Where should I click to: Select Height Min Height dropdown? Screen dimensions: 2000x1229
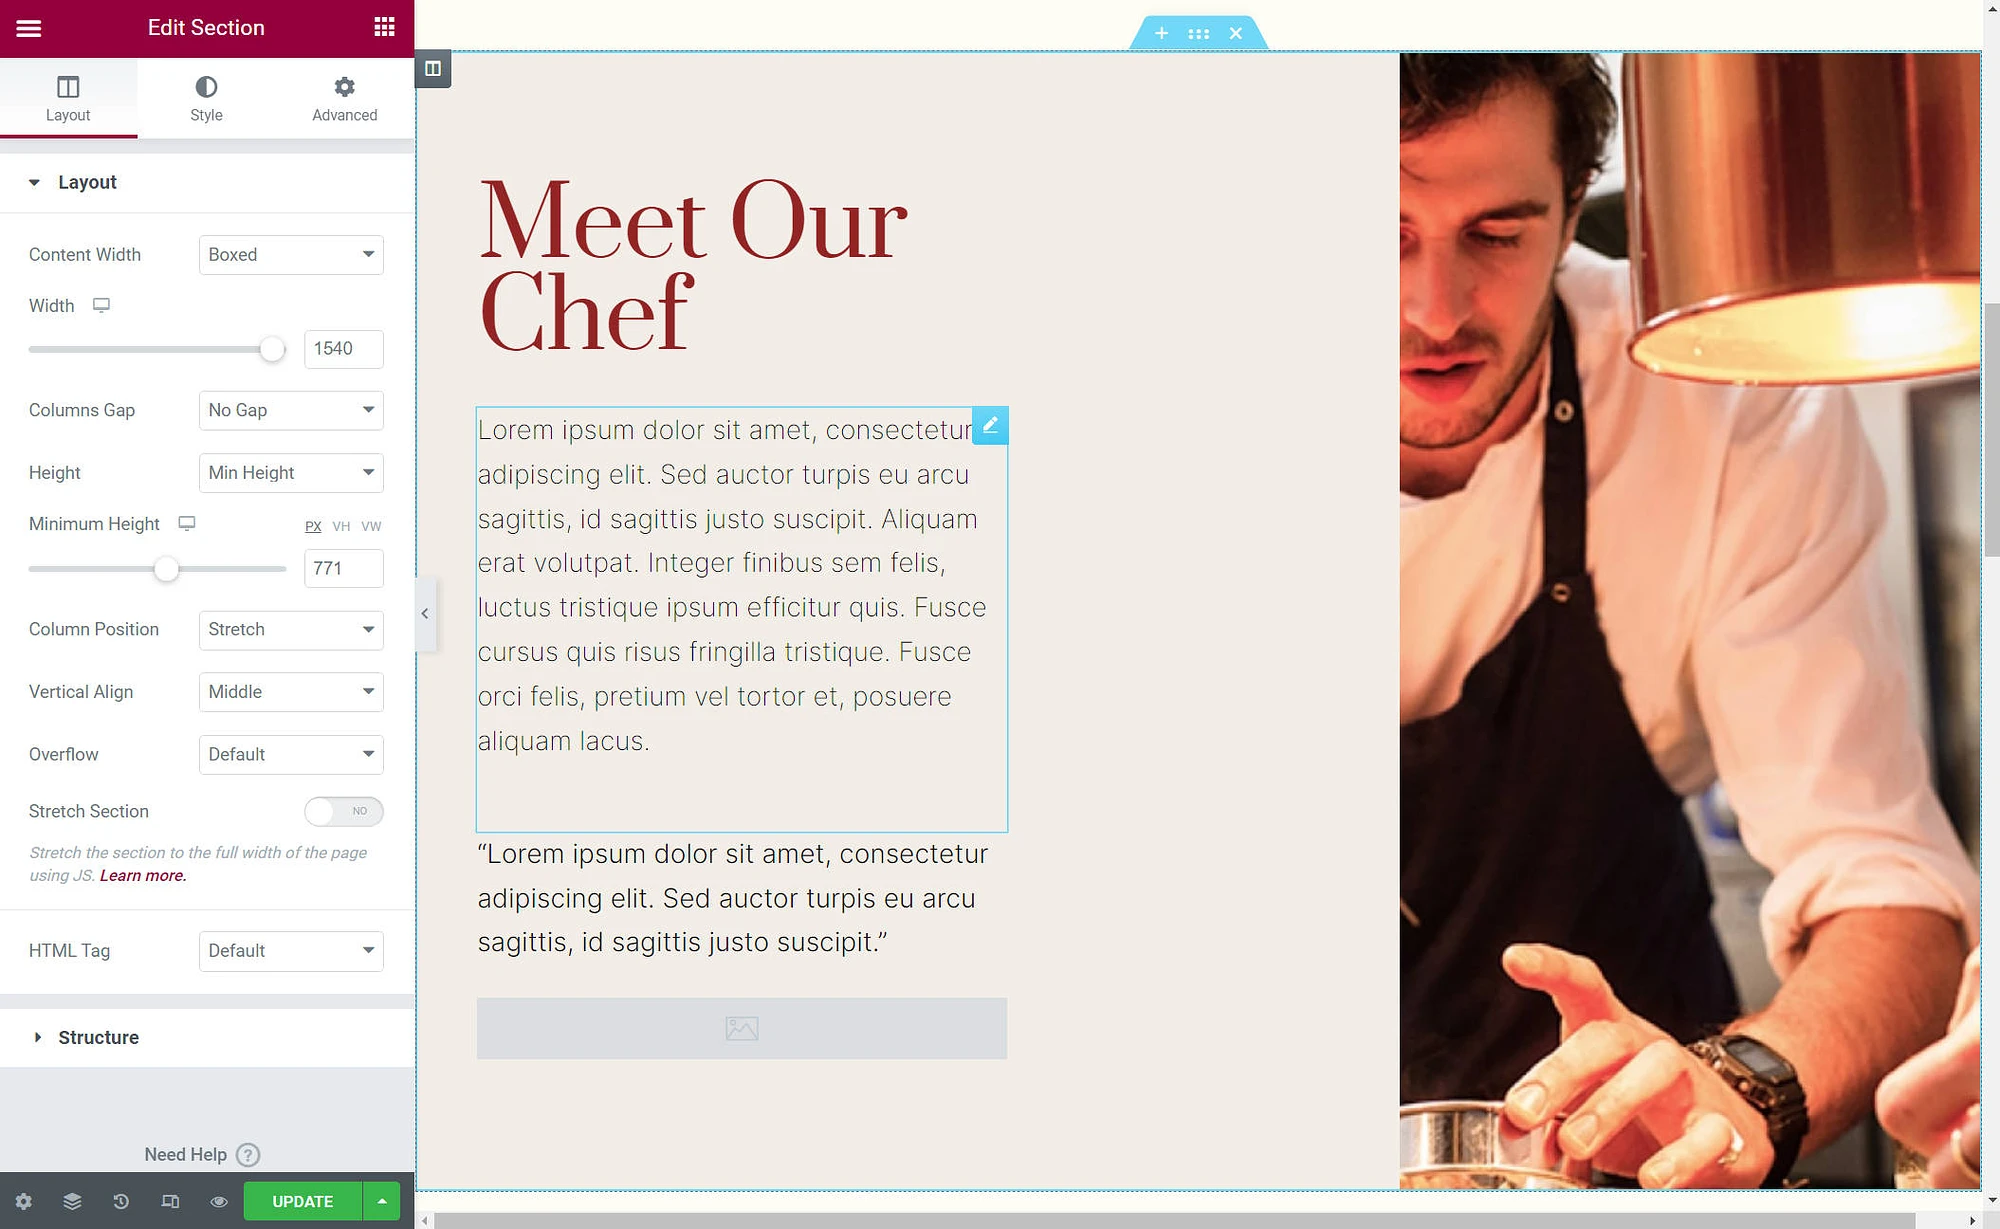coord(291,472)
